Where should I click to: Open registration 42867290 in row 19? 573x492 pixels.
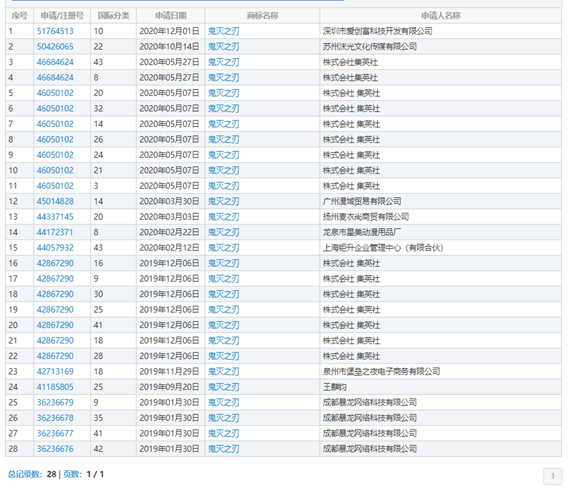pyautogui.click(x=55, y=310)
